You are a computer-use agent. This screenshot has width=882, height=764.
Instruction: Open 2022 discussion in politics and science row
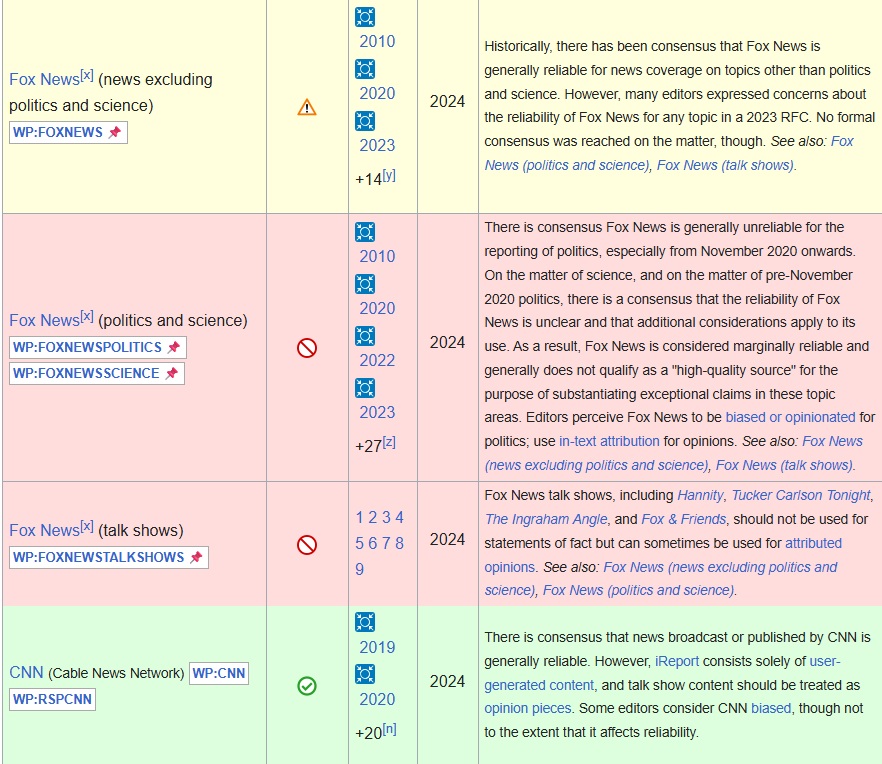[x=377, y=360]
